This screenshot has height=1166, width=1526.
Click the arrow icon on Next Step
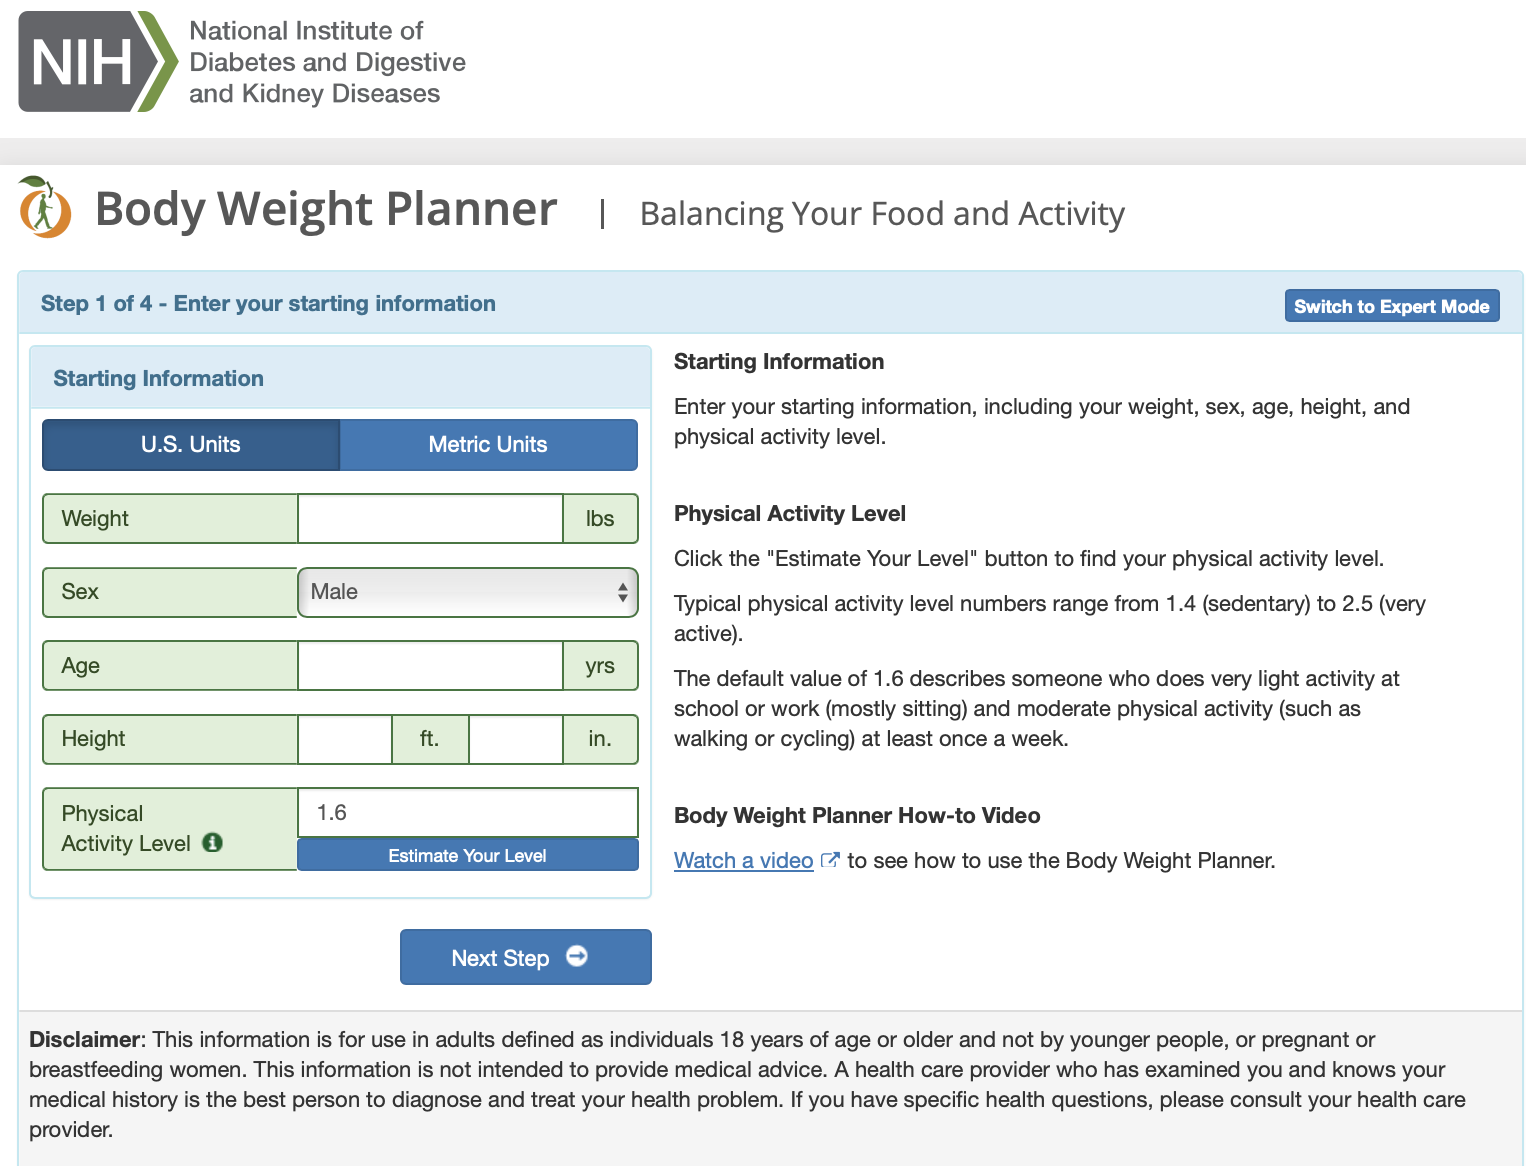tap(577, 957)
